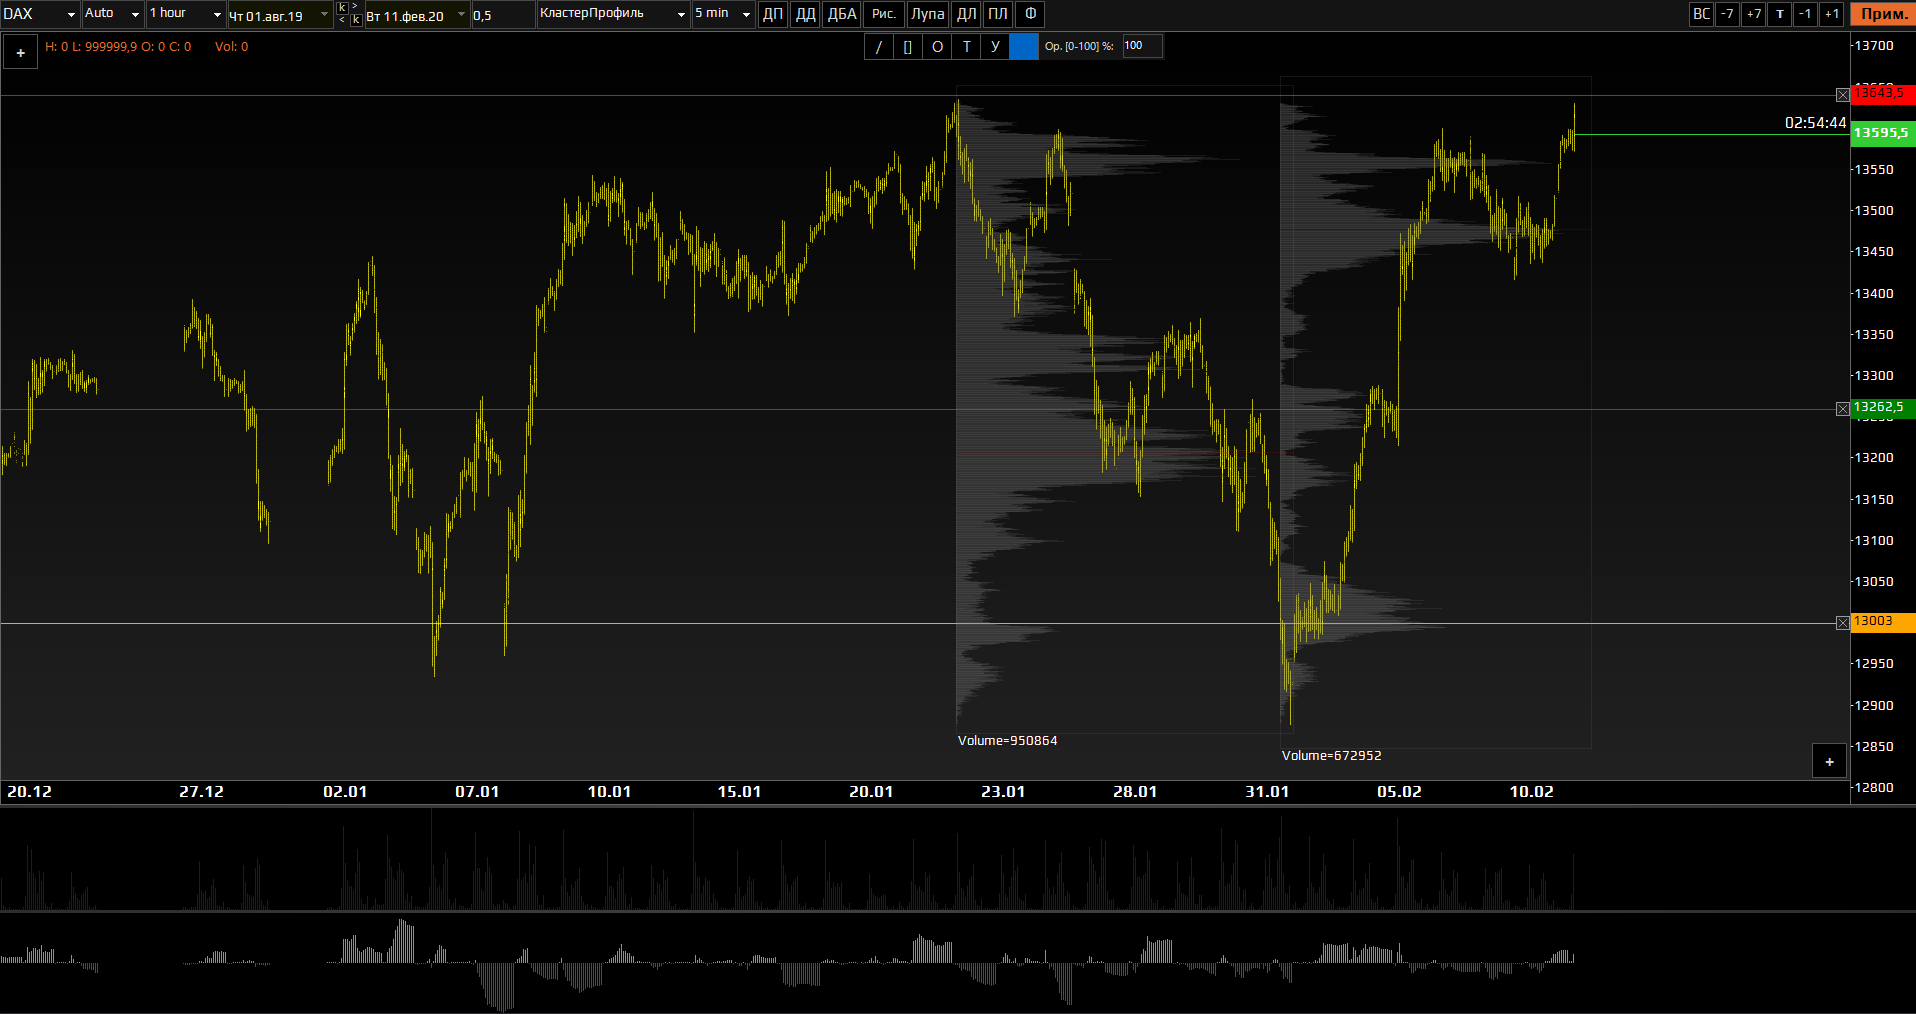
Task: Open the Лупа magnifier tool
Action: pos(927,14)
